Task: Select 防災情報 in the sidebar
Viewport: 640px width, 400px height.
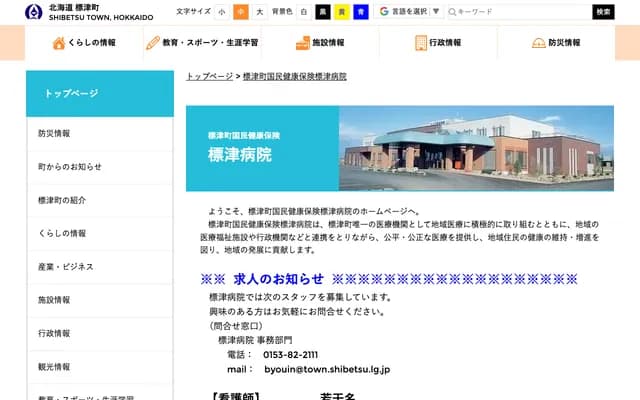Action: [100, 133]
